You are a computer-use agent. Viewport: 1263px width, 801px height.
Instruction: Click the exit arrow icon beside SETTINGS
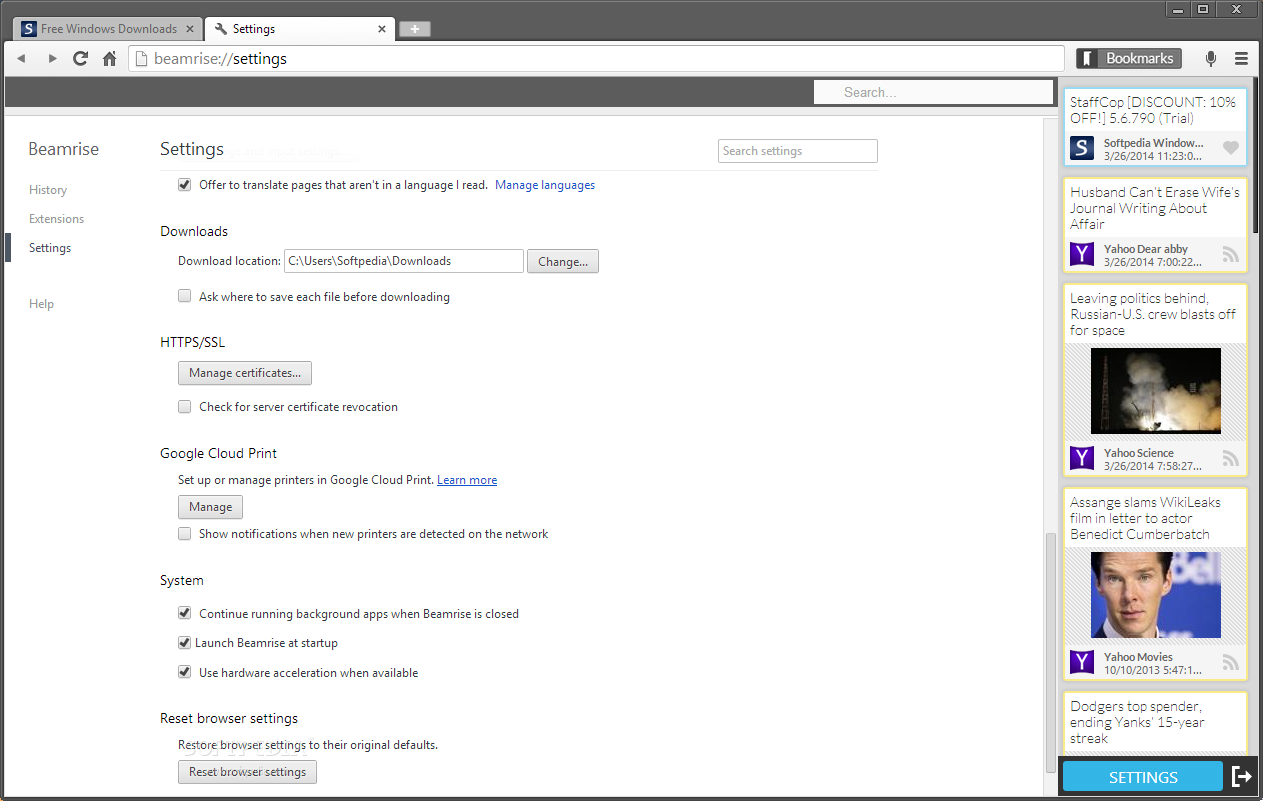pyautogui.click(x=1241, y=776)
